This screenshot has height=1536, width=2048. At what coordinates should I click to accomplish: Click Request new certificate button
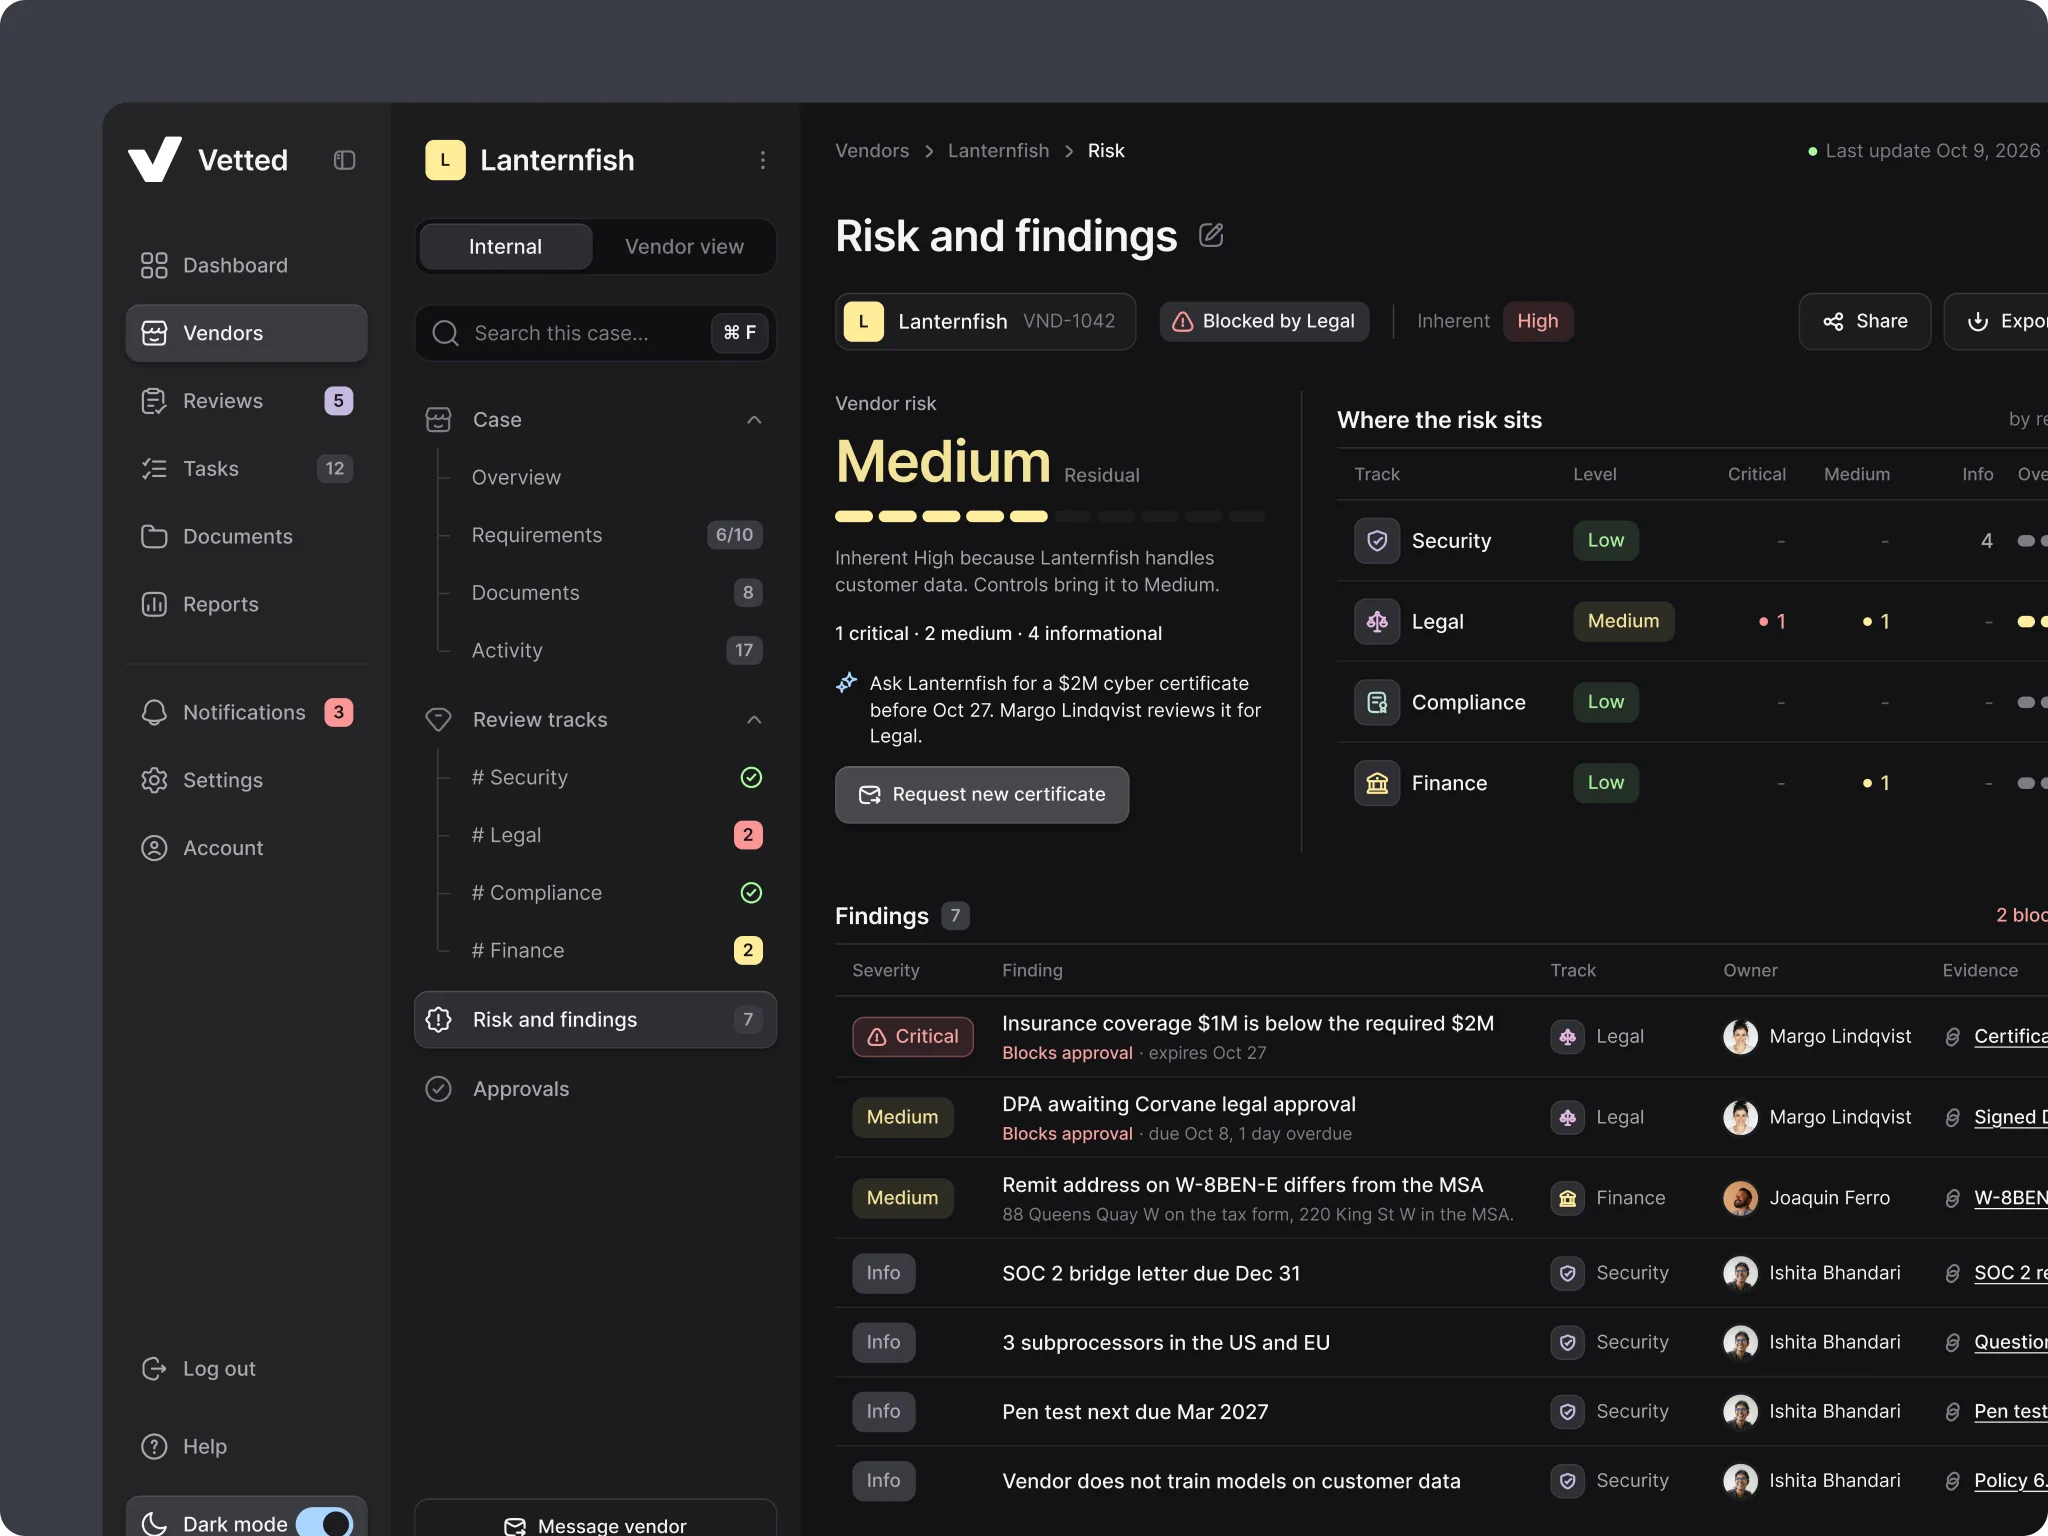tap(982, 795)
